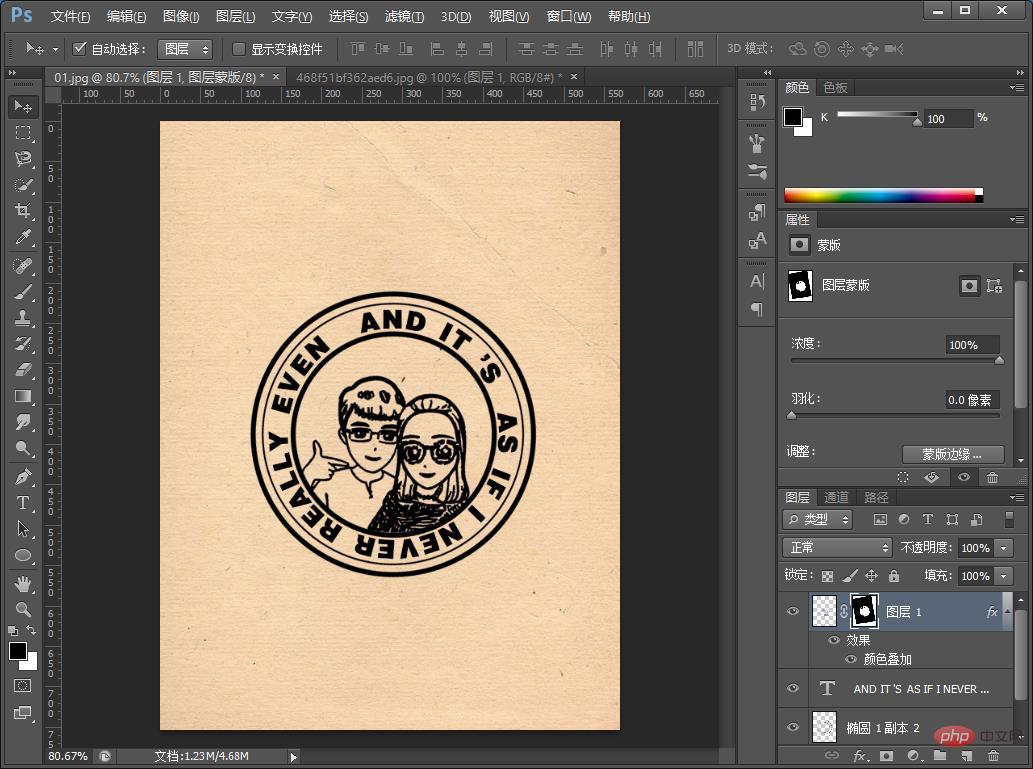Click the select pixel mask button
1033x769 pixels.
point(969,285)
